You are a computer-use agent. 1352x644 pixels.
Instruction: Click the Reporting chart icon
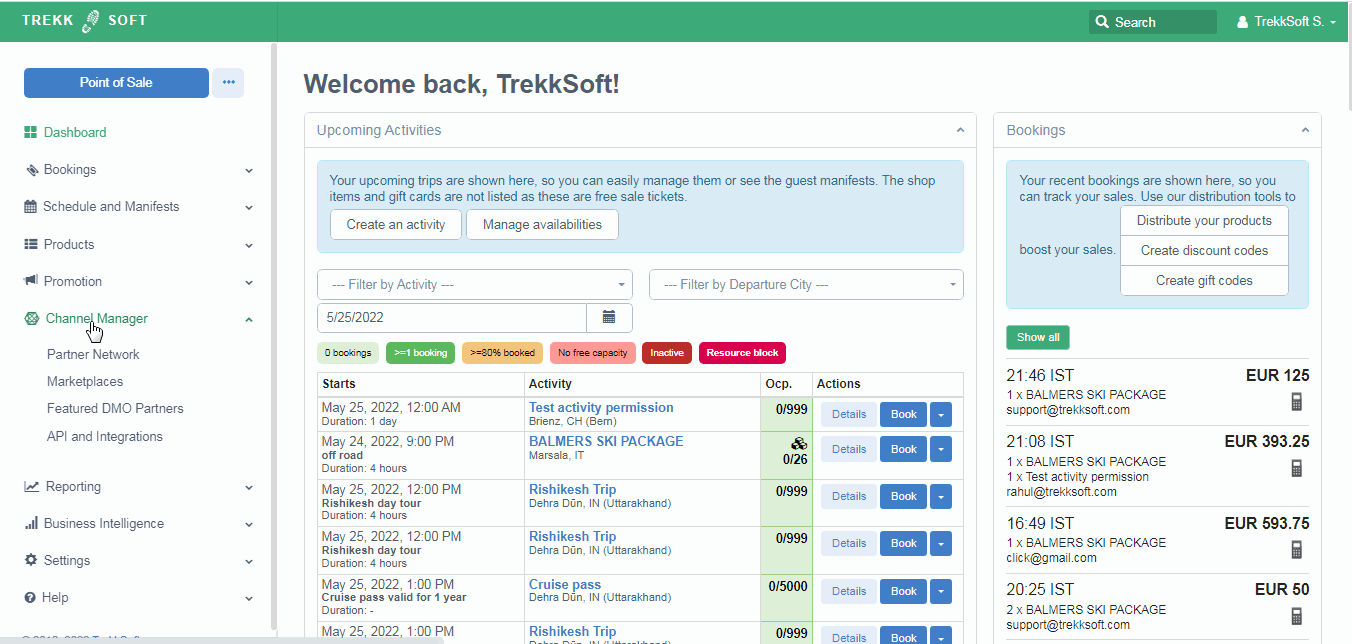32,487
